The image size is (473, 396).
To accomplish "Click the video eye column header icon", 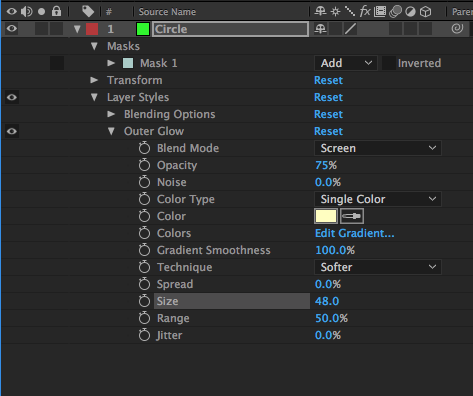I will (12, 12).
